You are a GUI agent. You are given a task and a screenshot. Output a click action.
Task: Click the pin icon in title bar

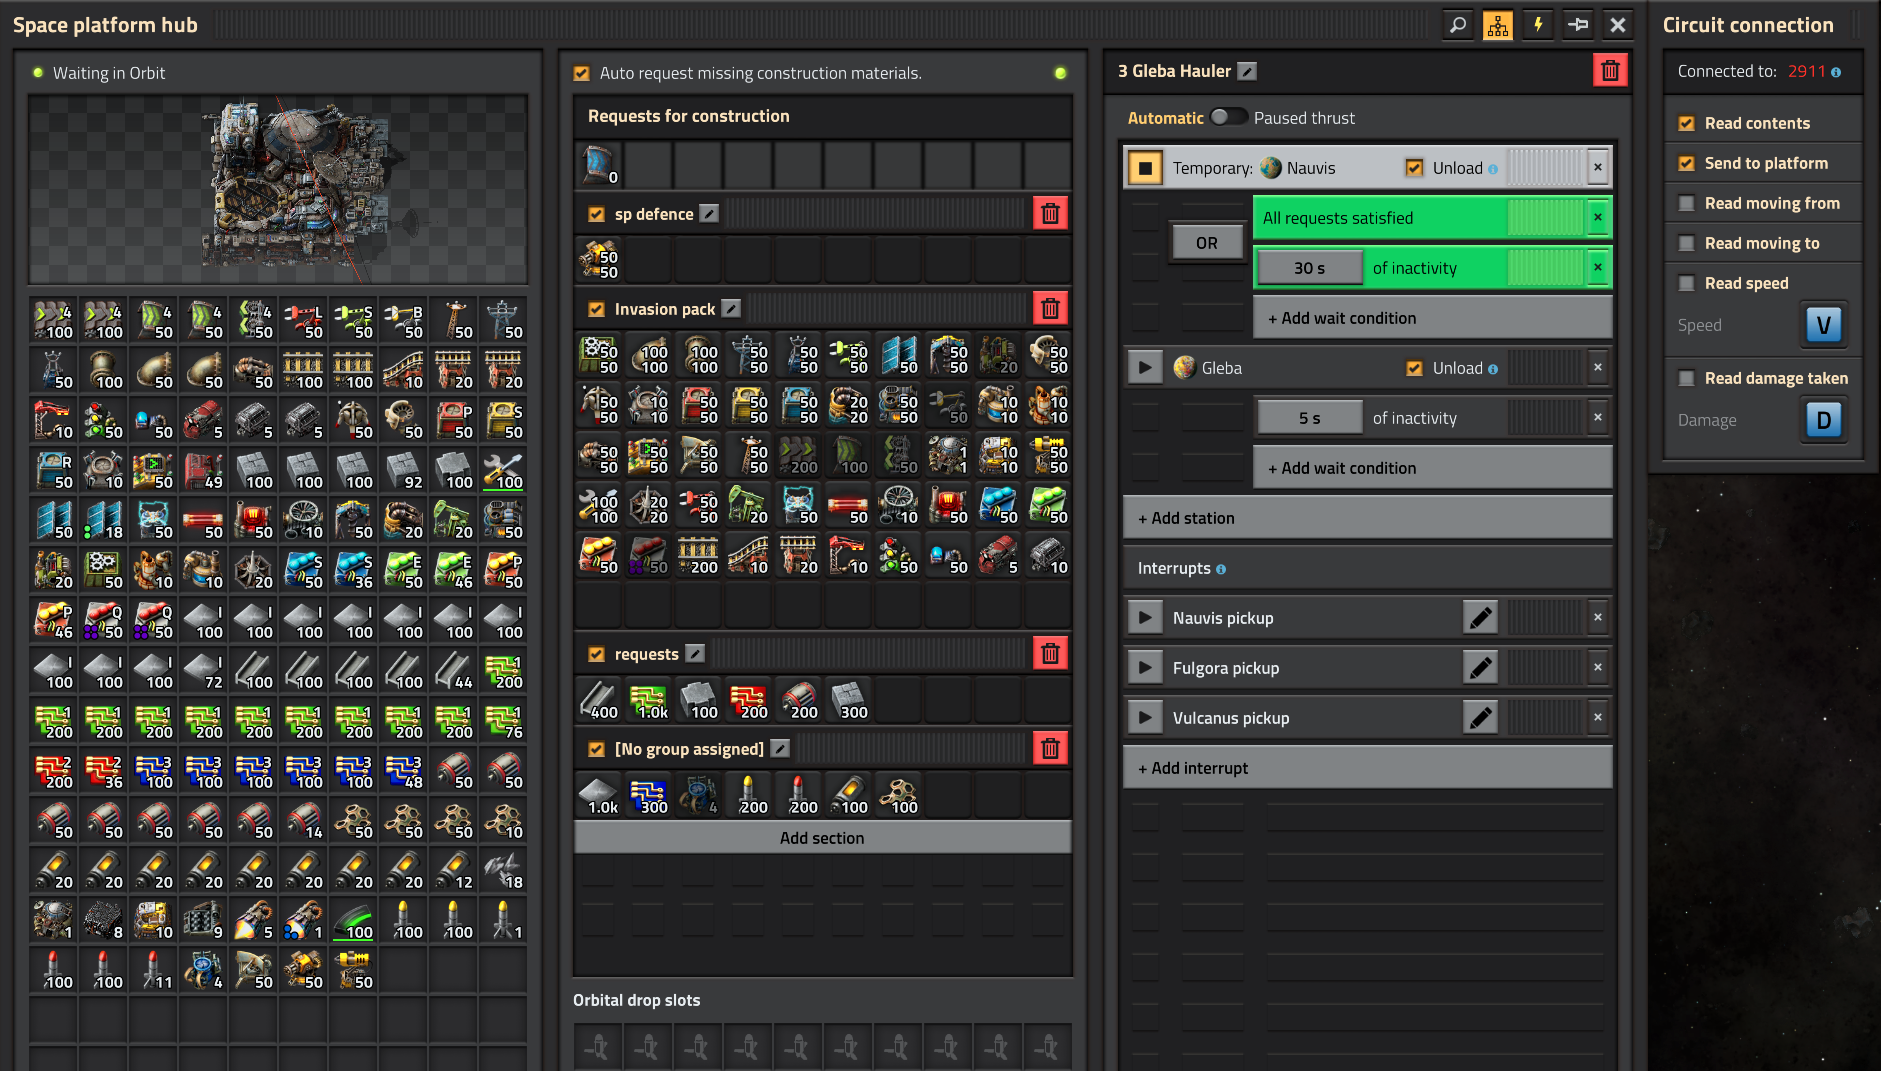1578,25
